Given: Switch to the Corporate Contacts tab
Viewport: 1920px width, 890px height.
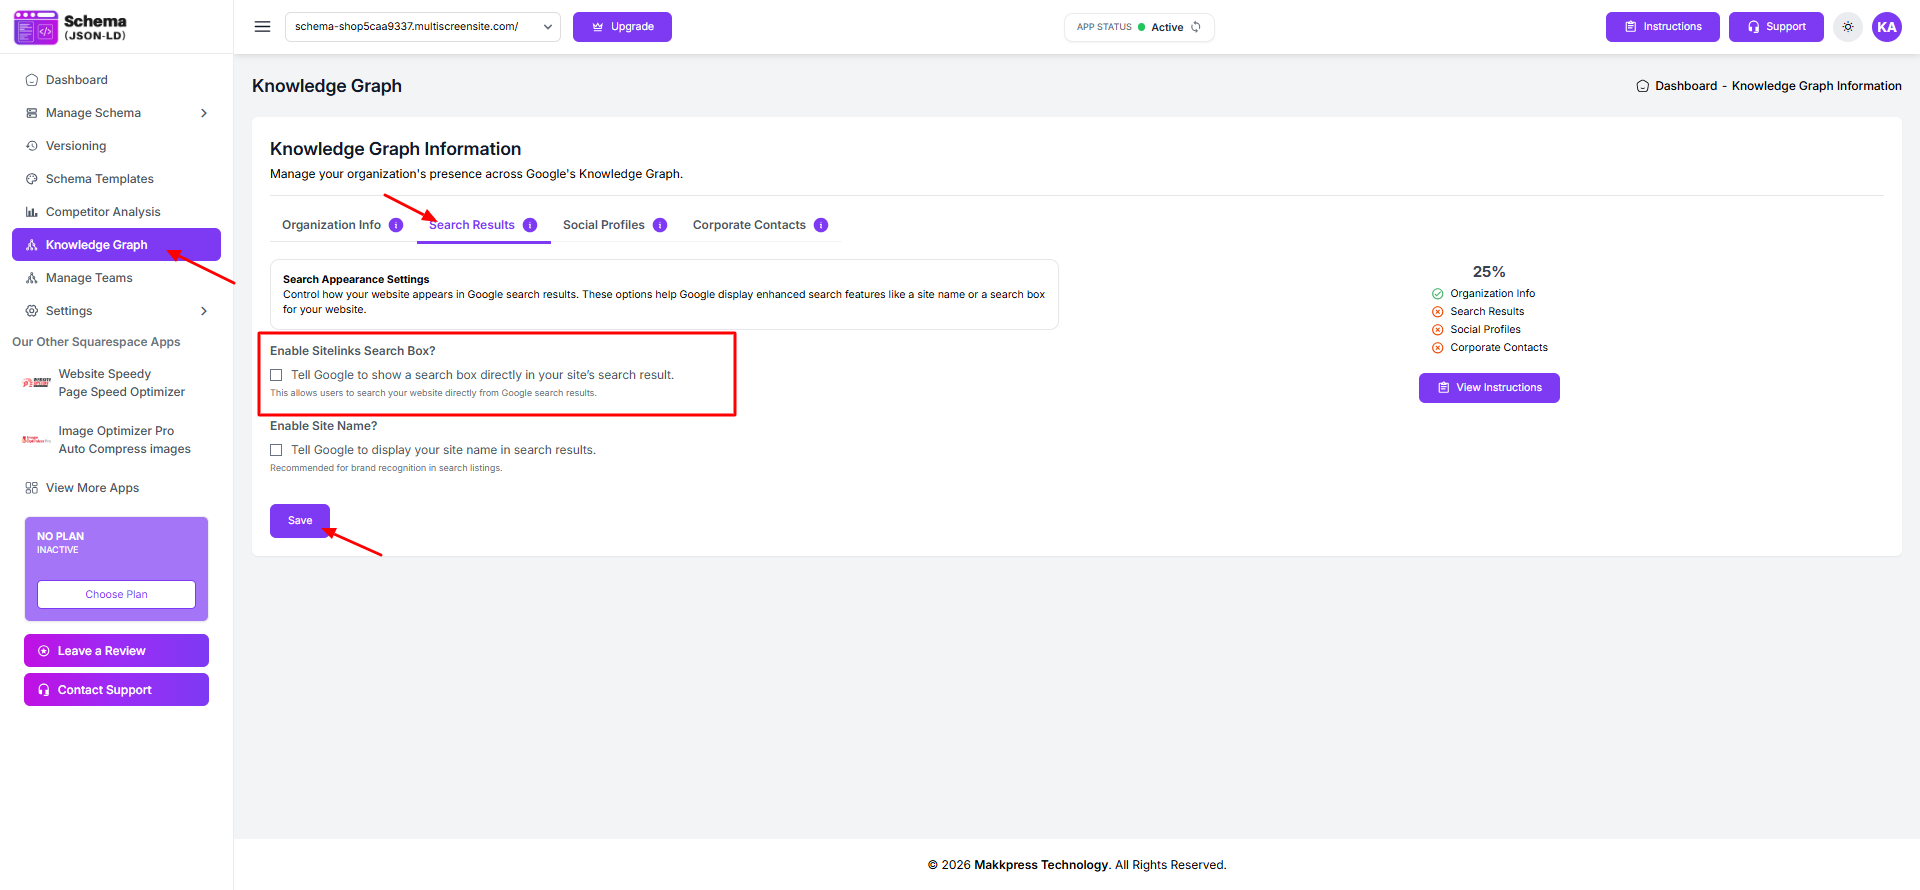Looking at the screenshot, I should coord(749,225).
